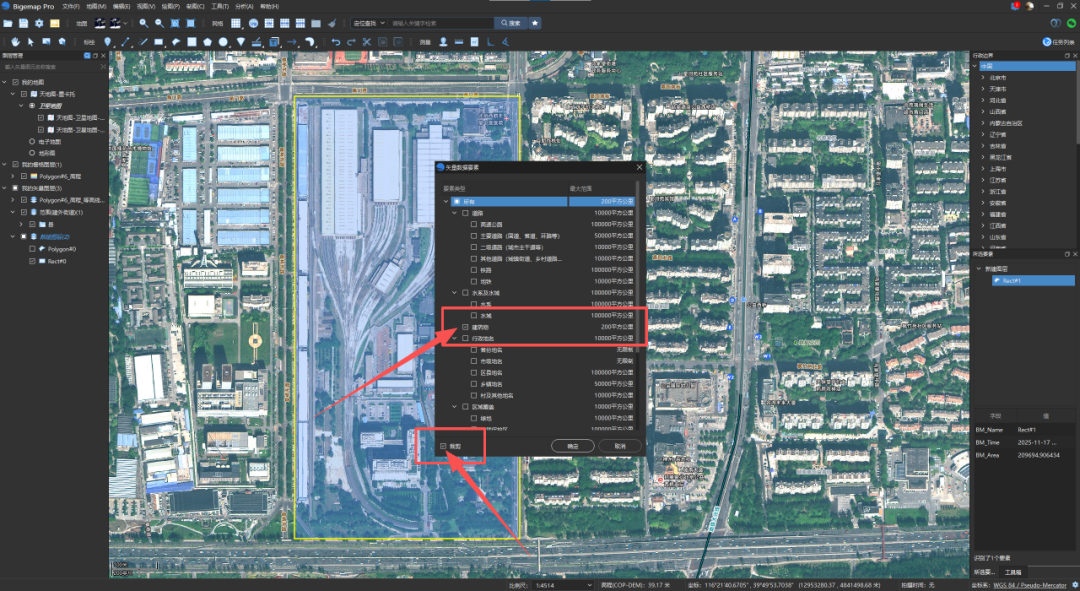Viewport: 1080px width, 591px height.
Task: Click the search icon in layer panel header
Action: 87,56
